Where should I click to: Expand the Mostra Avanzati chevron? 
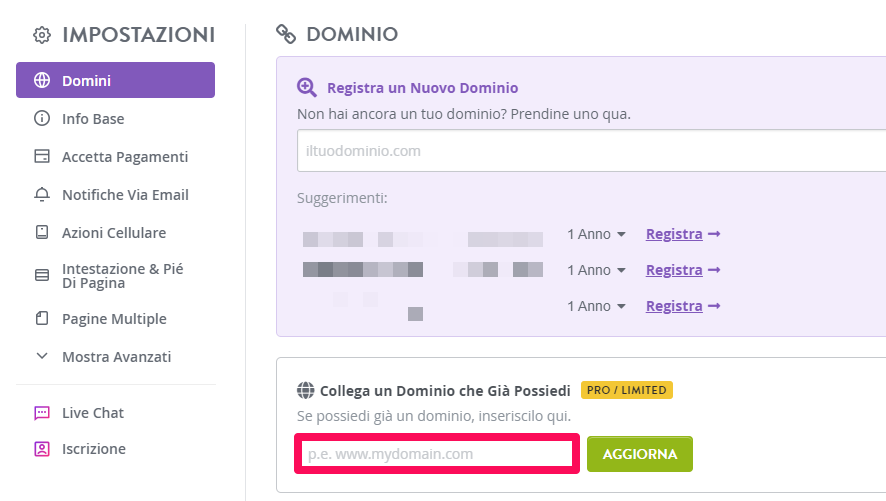coord(42,356)
